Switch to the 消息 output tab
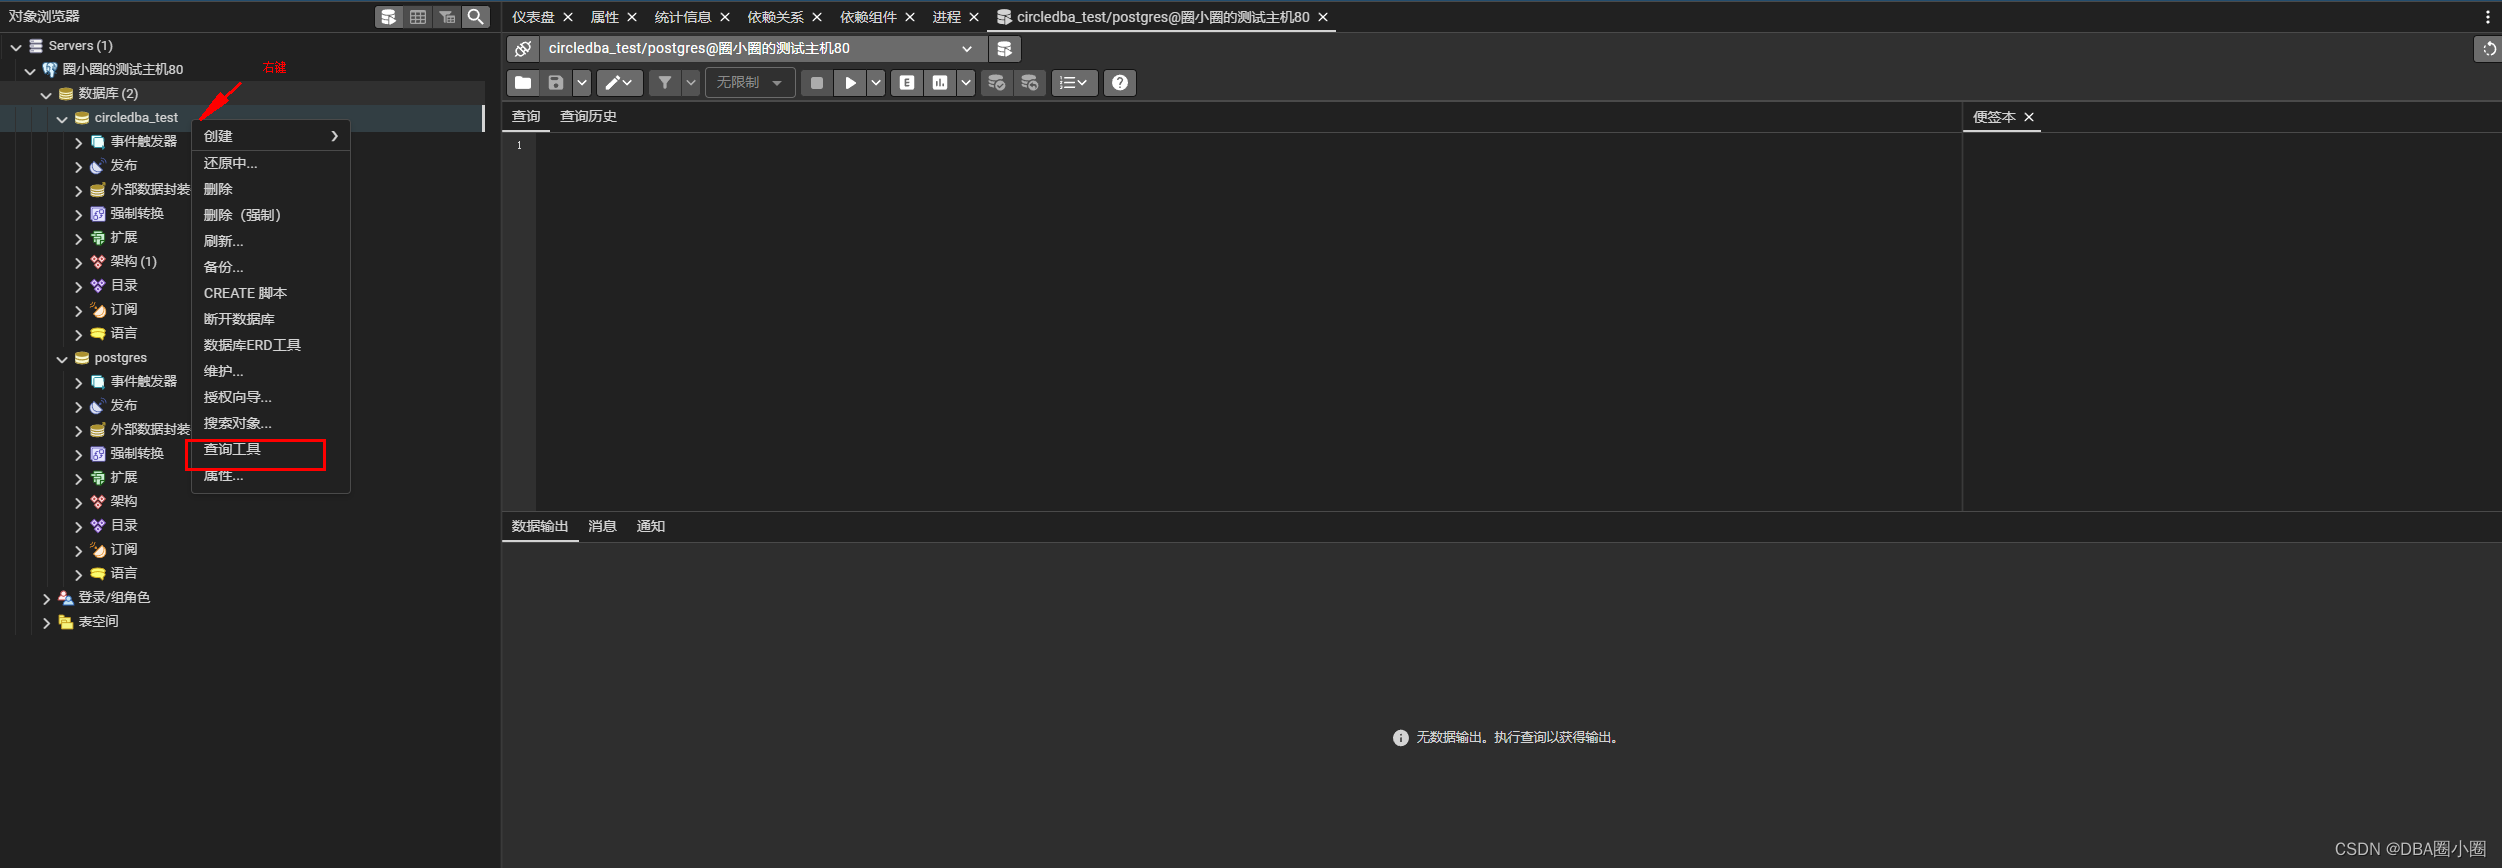Image resolution: width=2502 pixels, height=868 pixels. click(x=602, y=527)
